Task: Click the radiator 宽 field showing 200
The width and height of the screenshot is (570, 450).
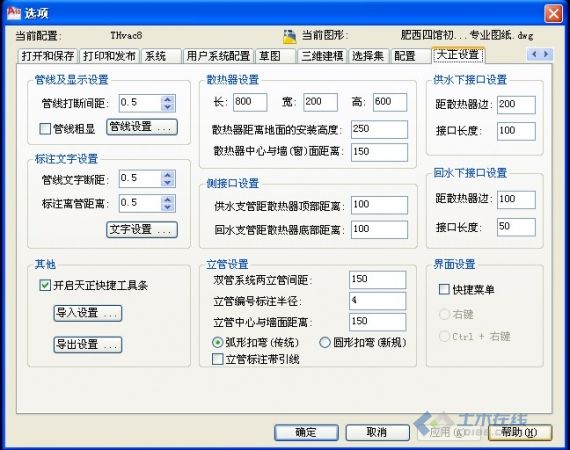Action: [x=320, y=102]
